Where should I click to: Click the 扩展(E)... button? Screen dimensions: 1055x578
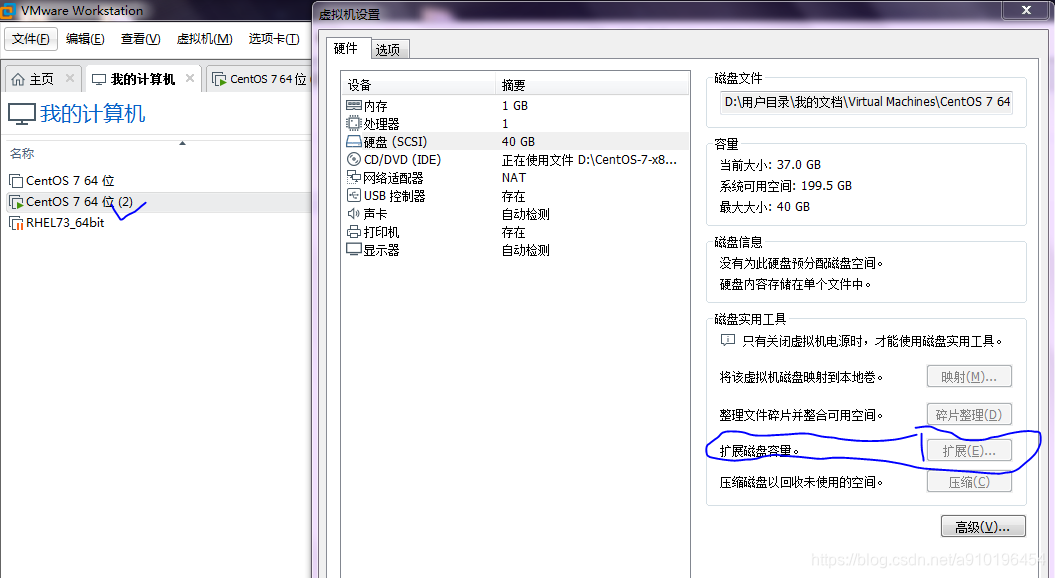click(x=969, y=451)
